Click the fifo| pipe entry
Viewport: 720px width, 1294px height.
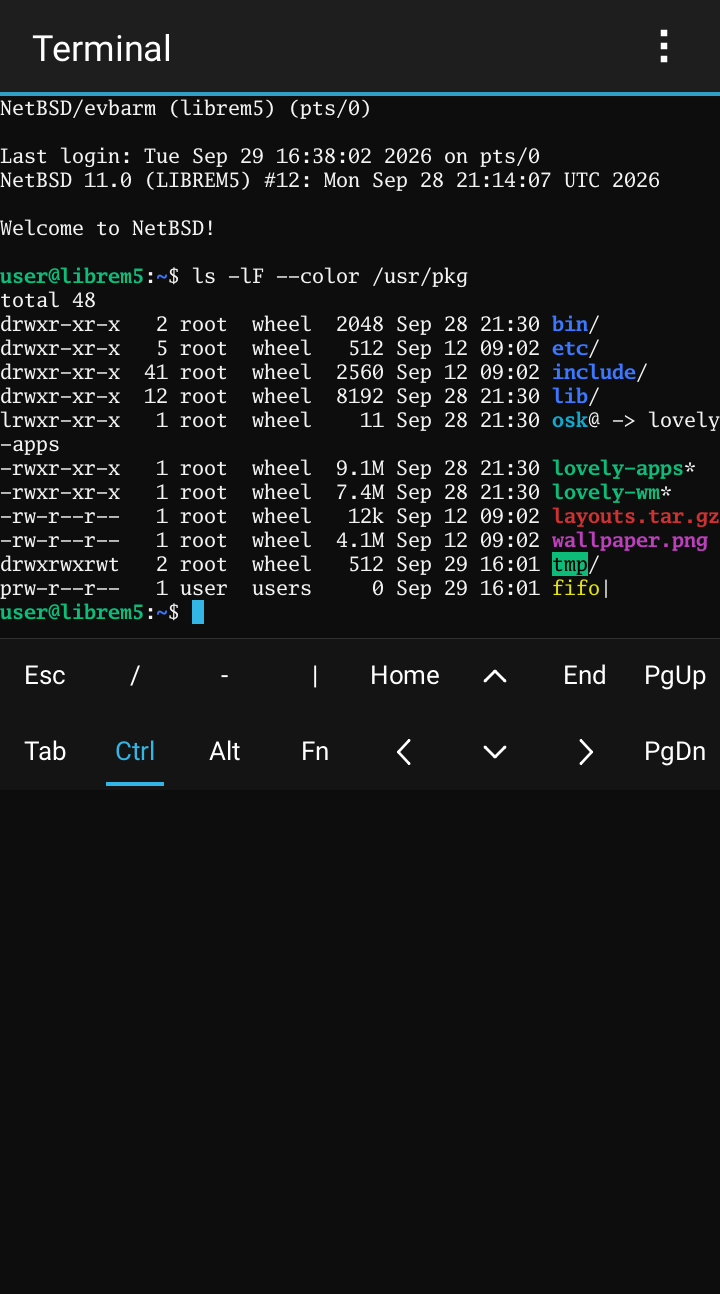(582, 588)
